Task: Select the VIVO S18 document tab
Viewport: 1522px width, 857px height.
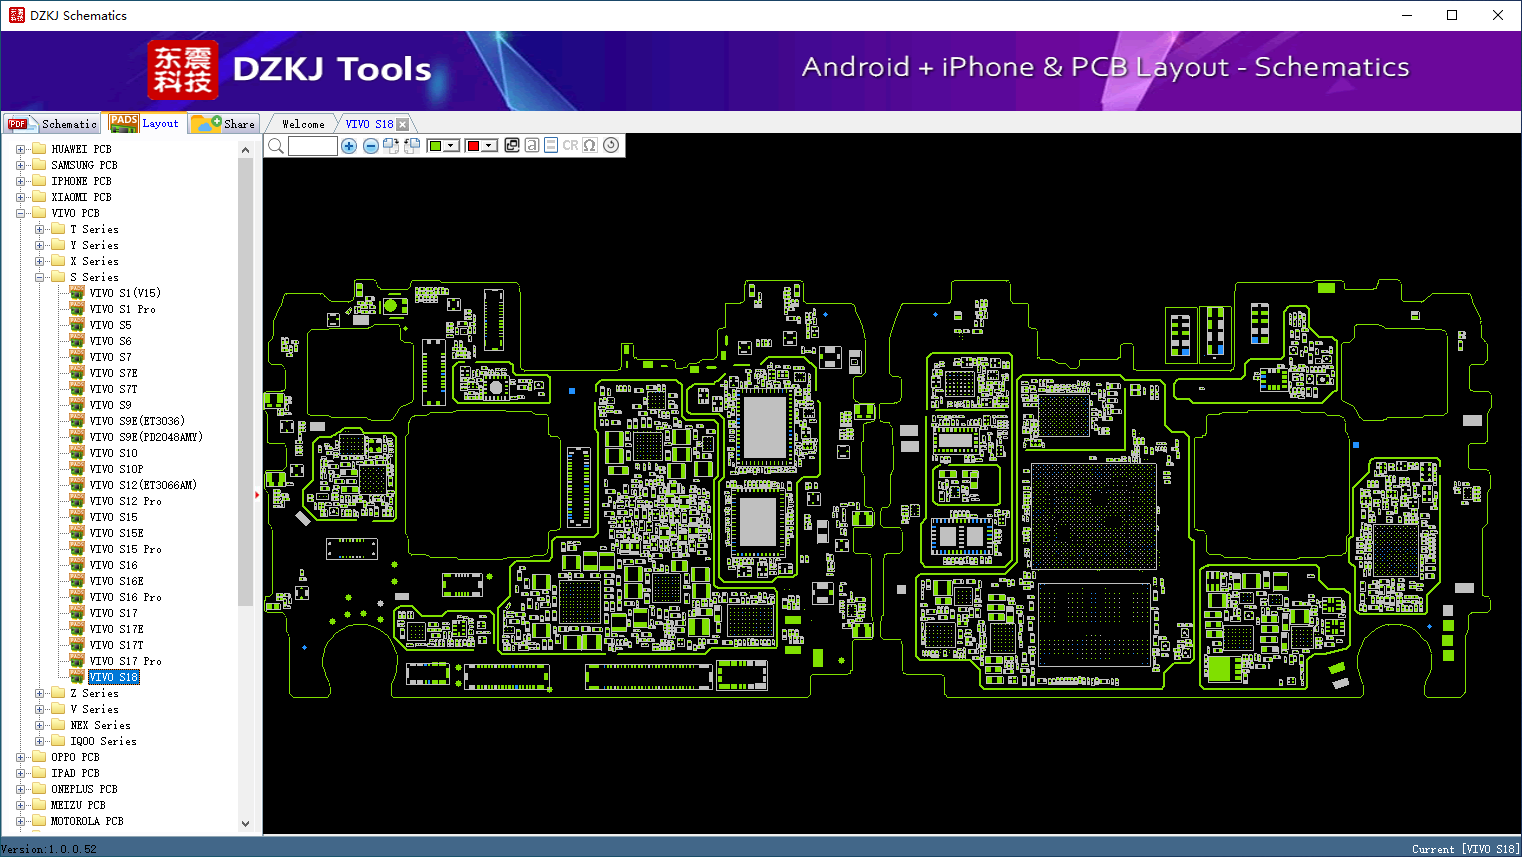Action: coord(369,124)
